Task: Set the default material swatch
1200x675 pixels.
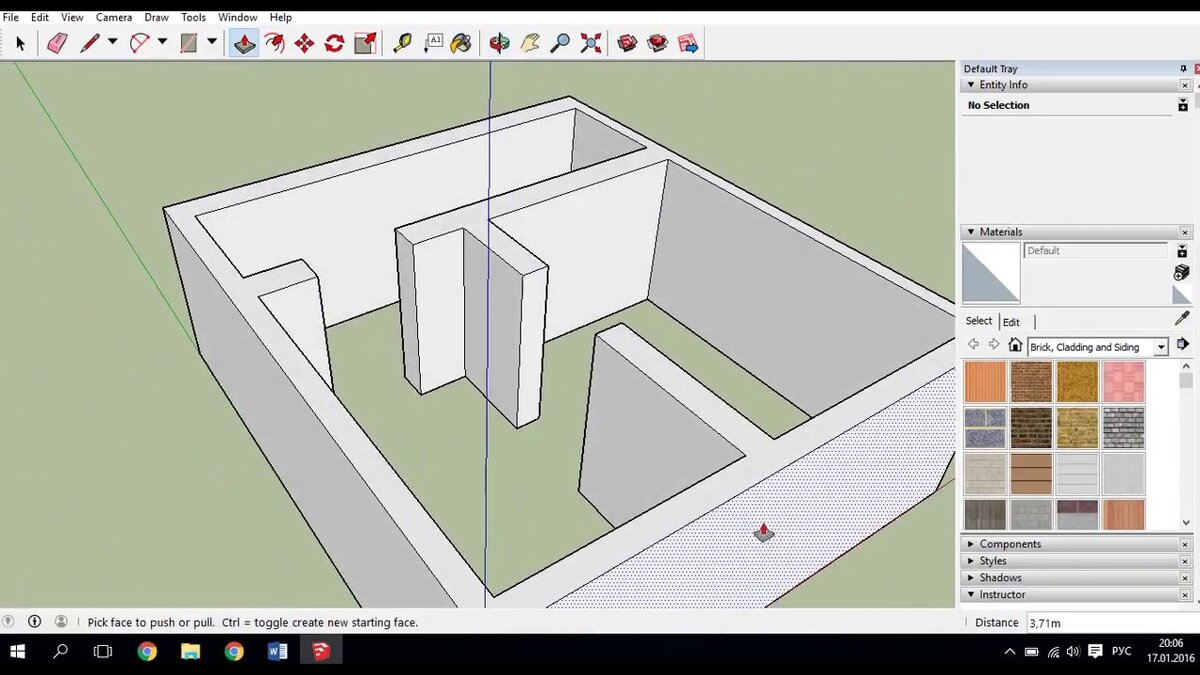Action: coord(1182,295)
